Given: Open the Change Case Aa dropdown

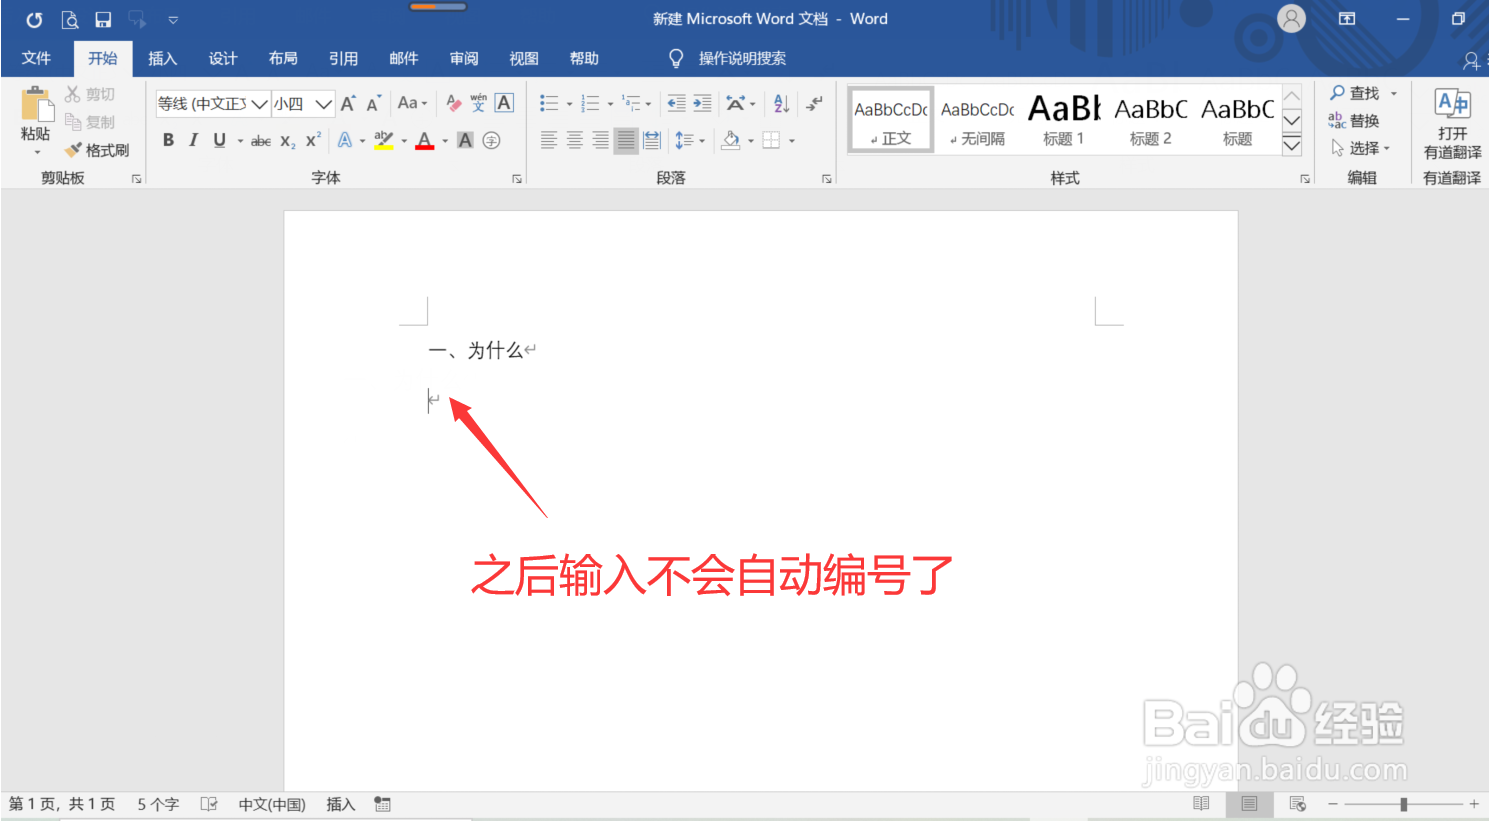Looking at the screenshot, I should [413, 103].
